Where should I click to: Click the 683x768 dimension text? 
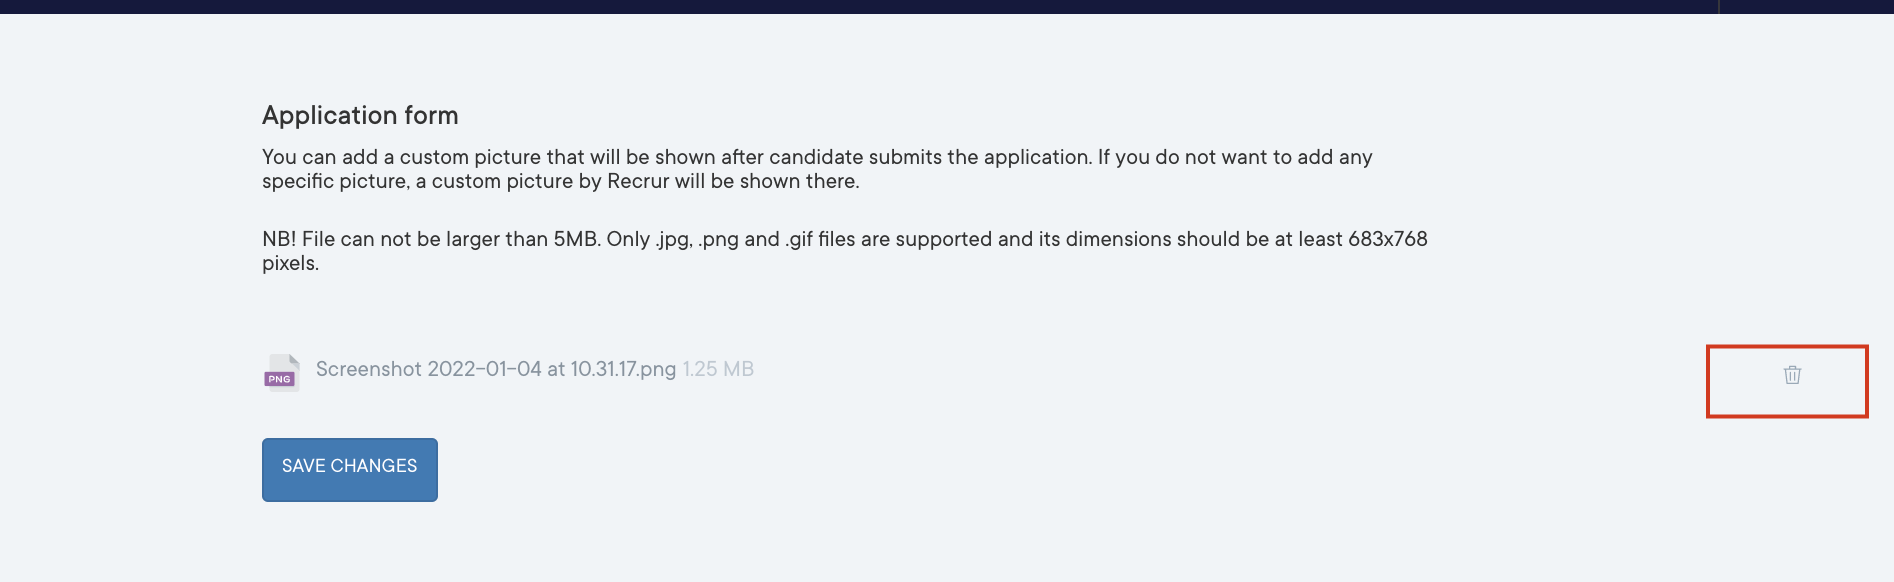(1387, 239)
